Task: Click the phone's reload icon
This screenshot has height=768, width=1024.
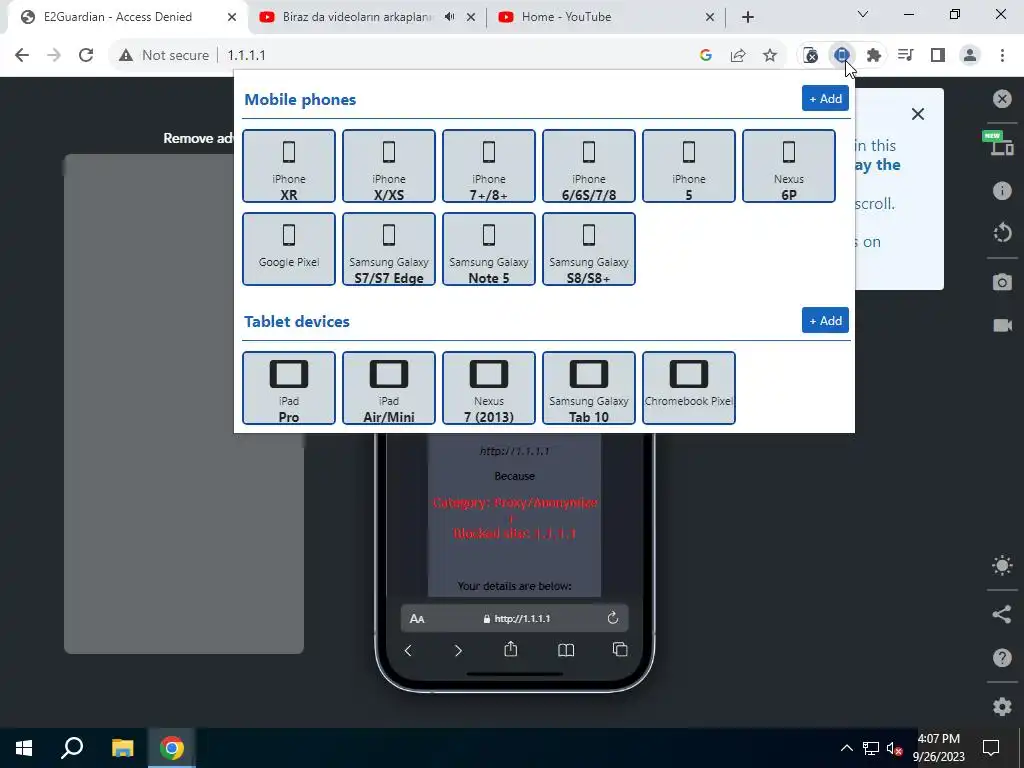Action: (x=613, y=618)
